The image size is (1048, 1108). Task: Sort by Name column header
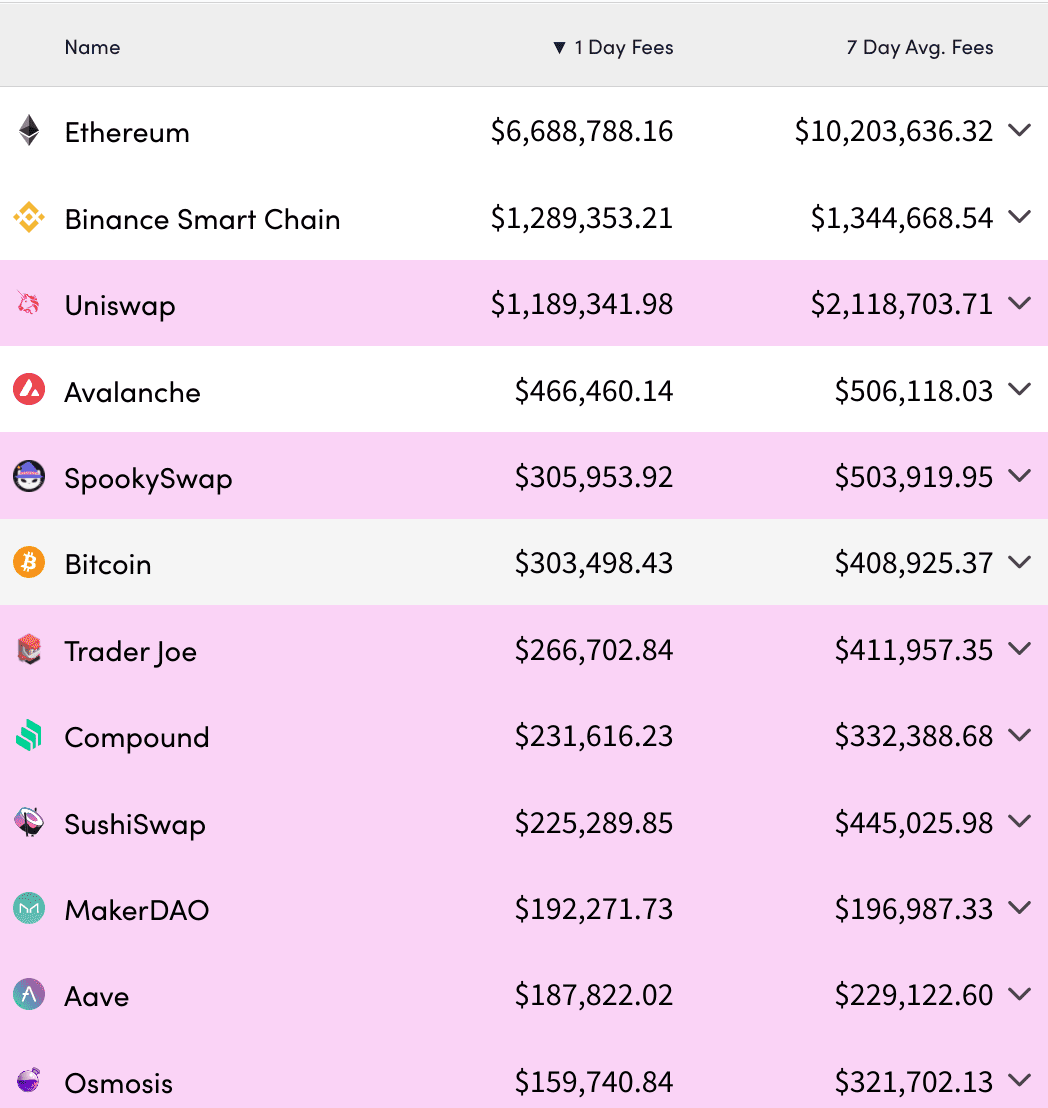pos(93,47)
